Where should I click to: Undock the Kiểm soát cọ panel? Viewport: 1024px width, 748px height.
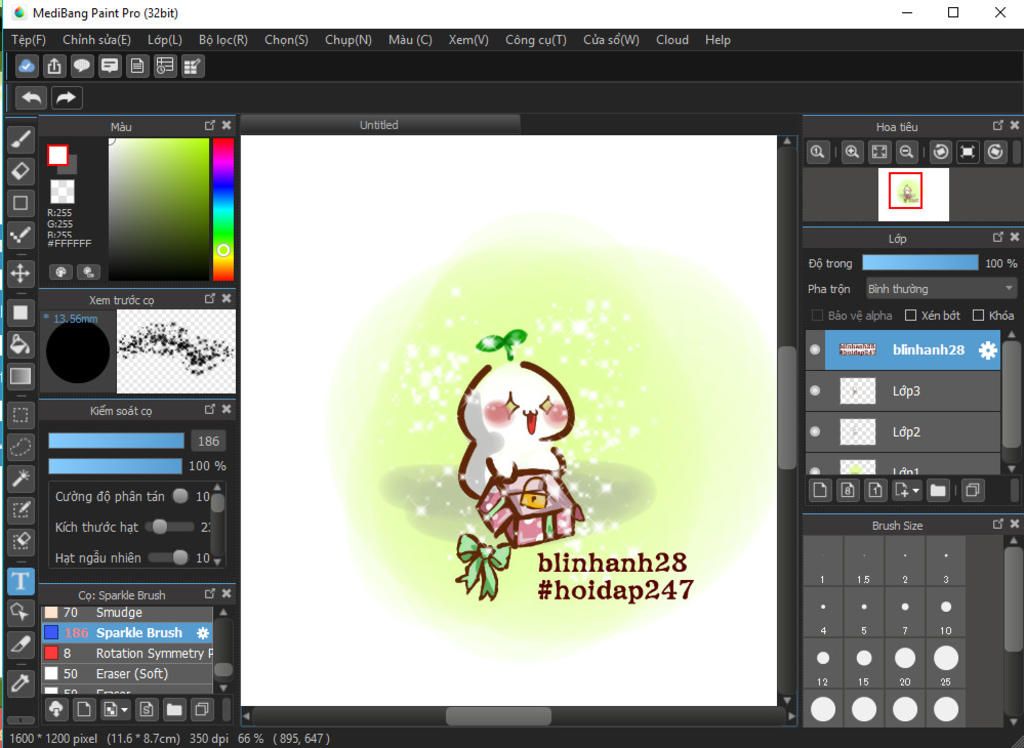tap(210, 409)
